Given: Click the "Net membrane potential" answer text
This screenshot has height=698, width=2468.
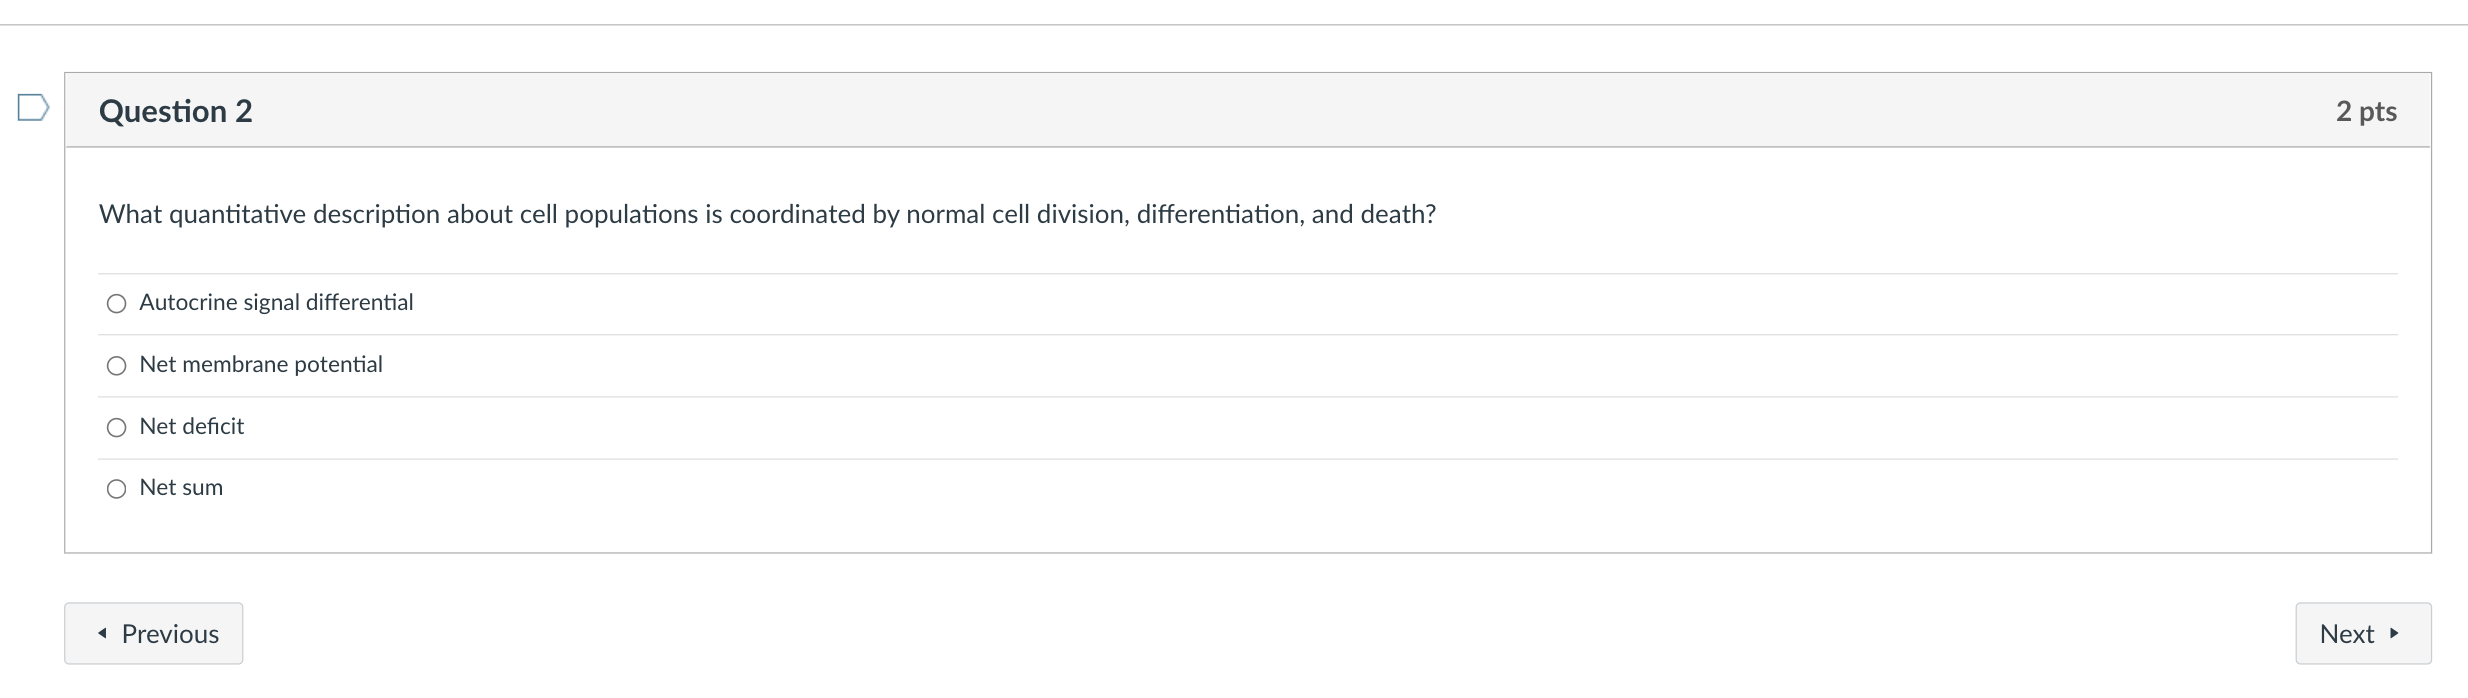Looking at the screenshot, I should tap(261, 365).
